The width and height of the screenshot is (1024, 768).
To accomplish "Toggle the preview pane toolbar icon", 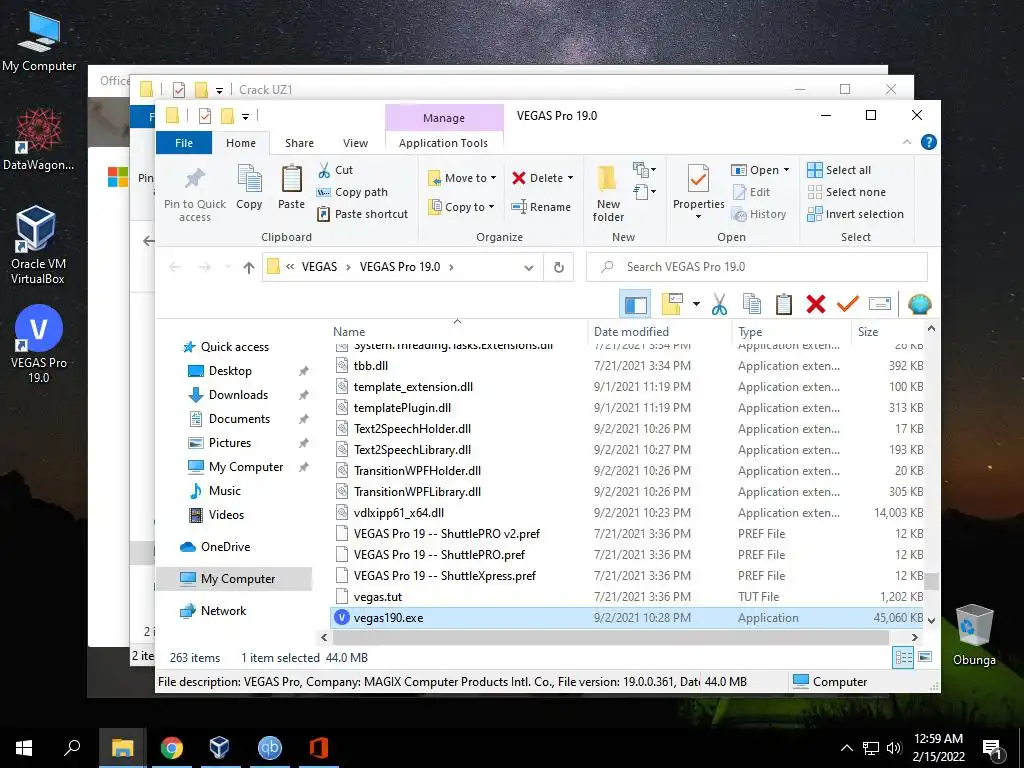I will tap(635, 304).
